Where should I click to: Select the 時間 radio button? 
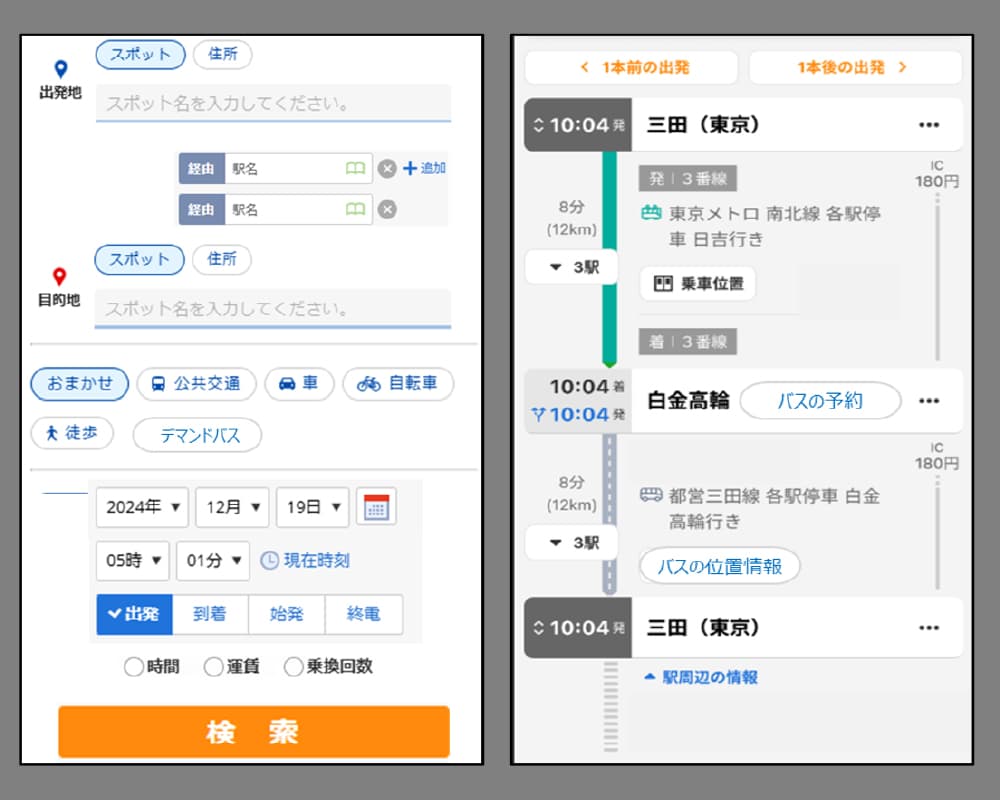[134, 667]
